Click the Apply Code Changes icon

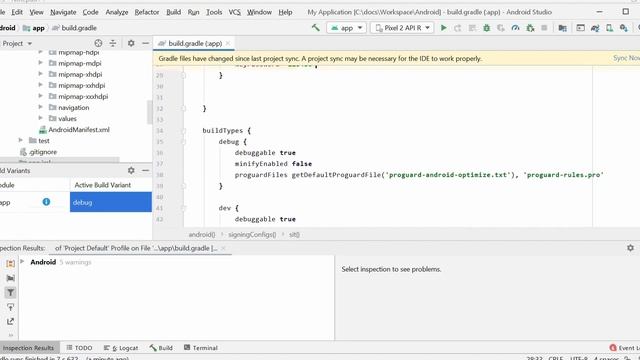[x=472, y=28]
